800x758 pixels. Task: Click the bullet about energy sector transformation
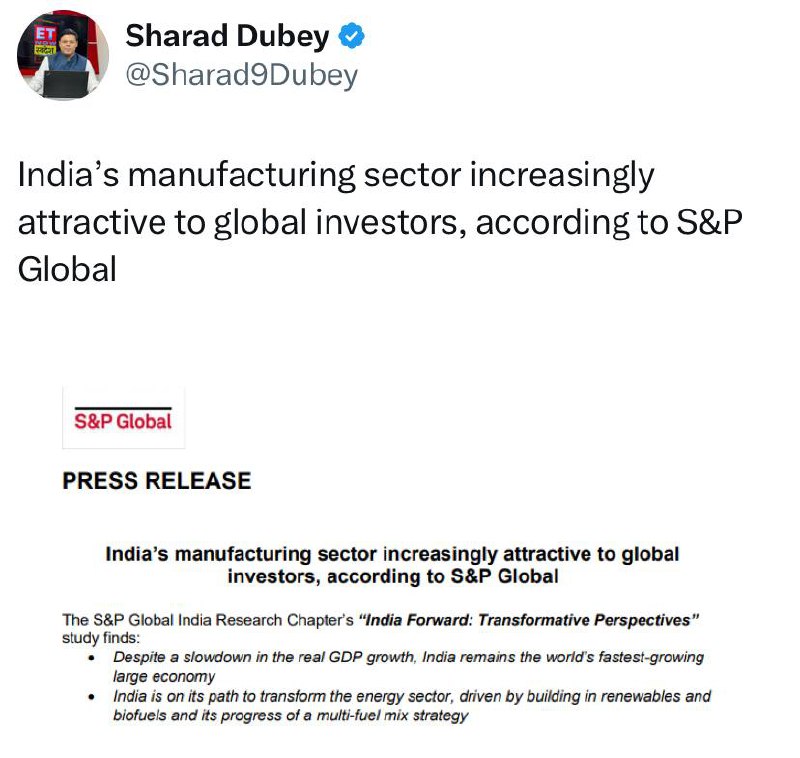(412, 705)
